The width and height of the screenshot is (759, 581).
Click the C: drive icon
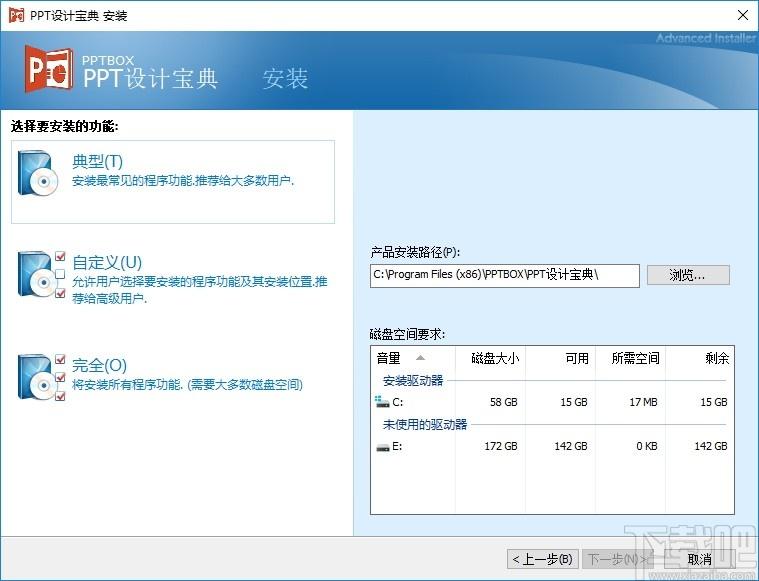pyautogui.click(x=382, y=401)
